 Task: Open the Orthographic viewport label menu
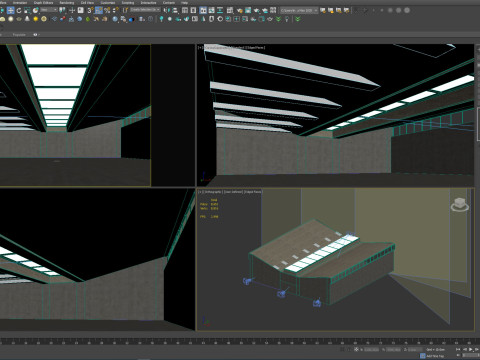[213, 192]
